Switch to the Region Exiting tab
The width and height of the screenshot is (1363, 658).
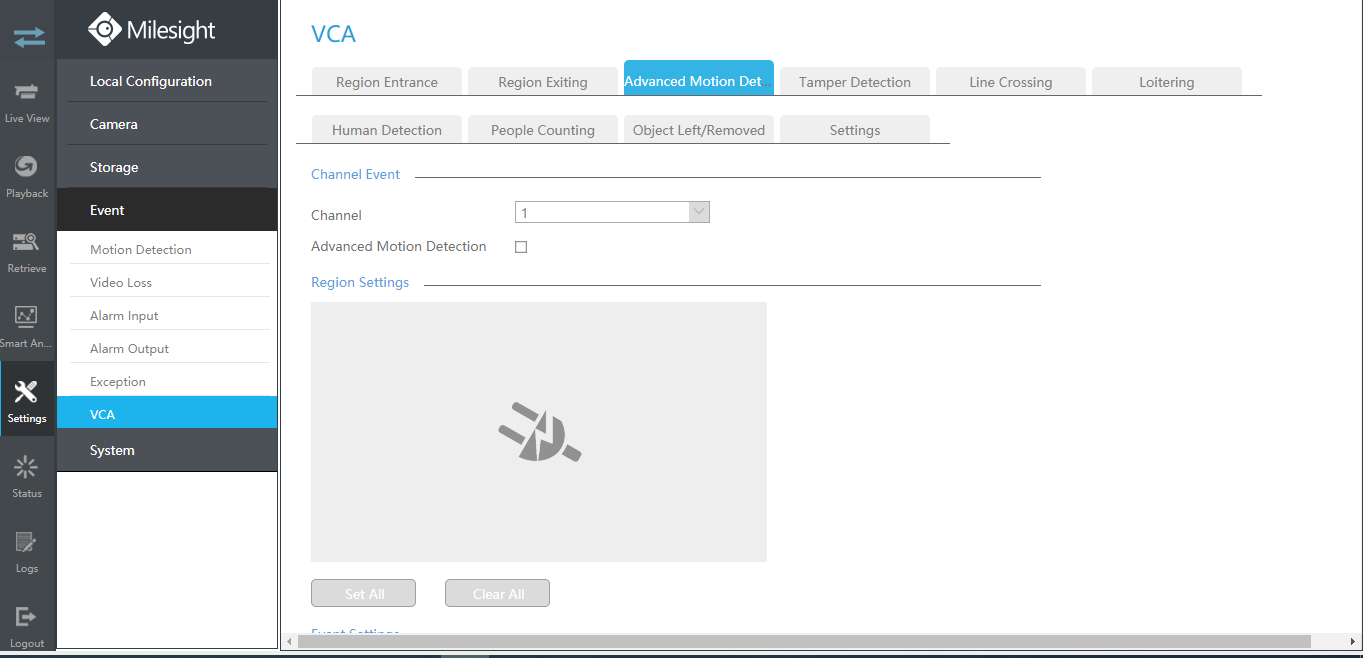(x=543, y=82)
